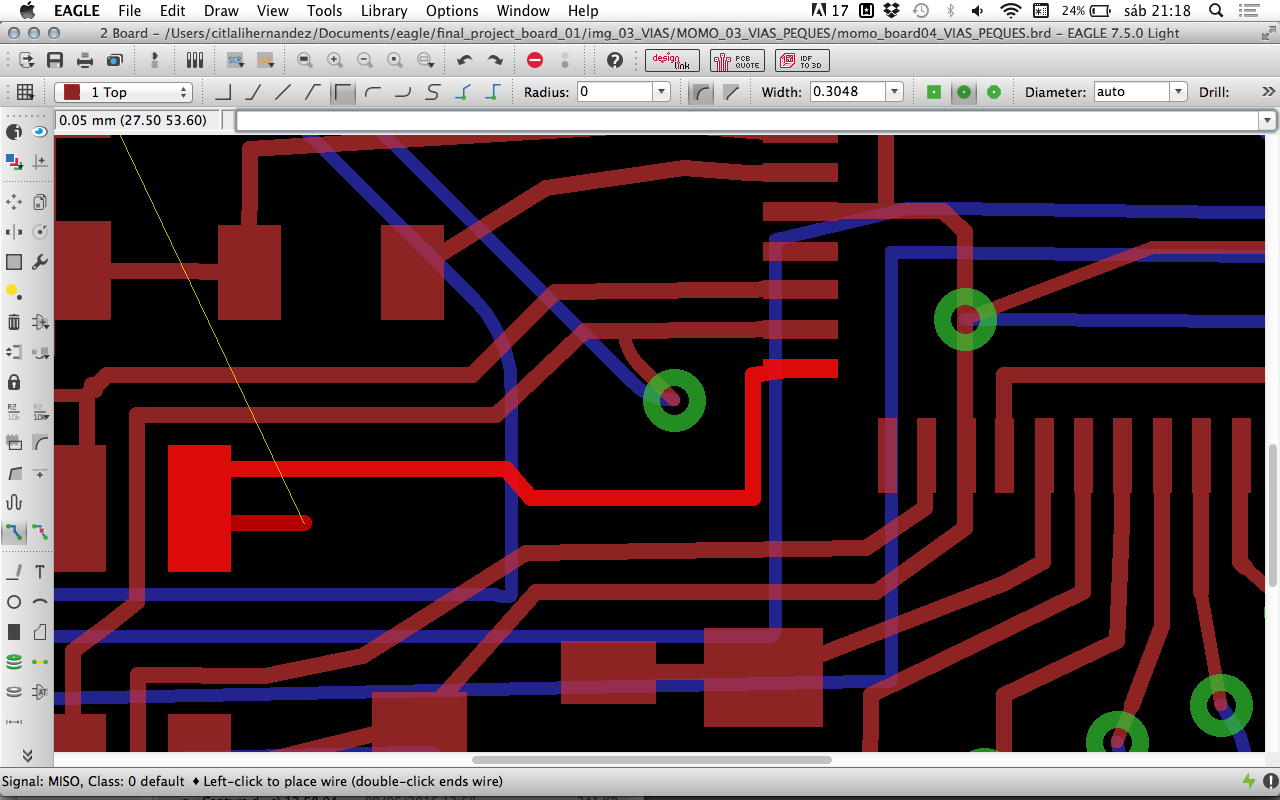Image resolution: width=1280 pixels, height=800 pixels.
Task: Select the Via tool
Action: tap(14, 662)
